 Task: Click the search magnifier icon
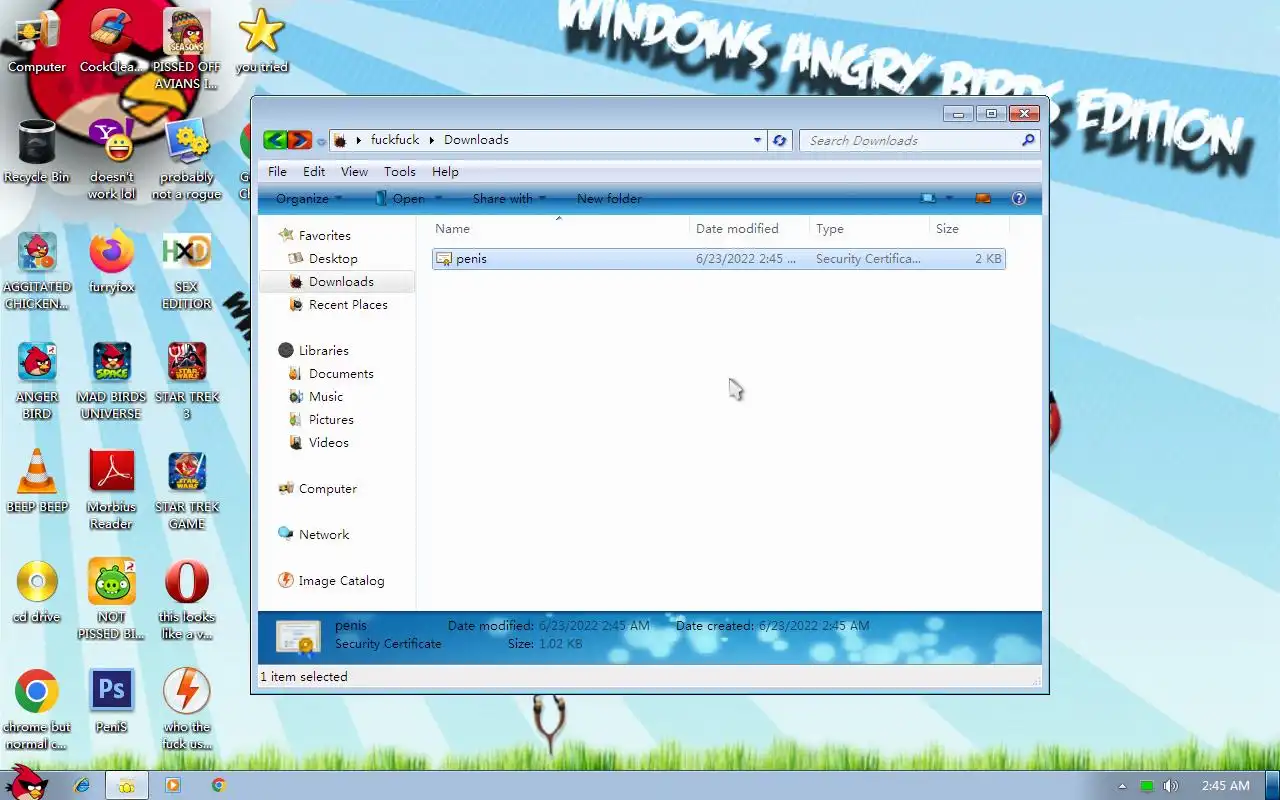tap(1028, 140)
